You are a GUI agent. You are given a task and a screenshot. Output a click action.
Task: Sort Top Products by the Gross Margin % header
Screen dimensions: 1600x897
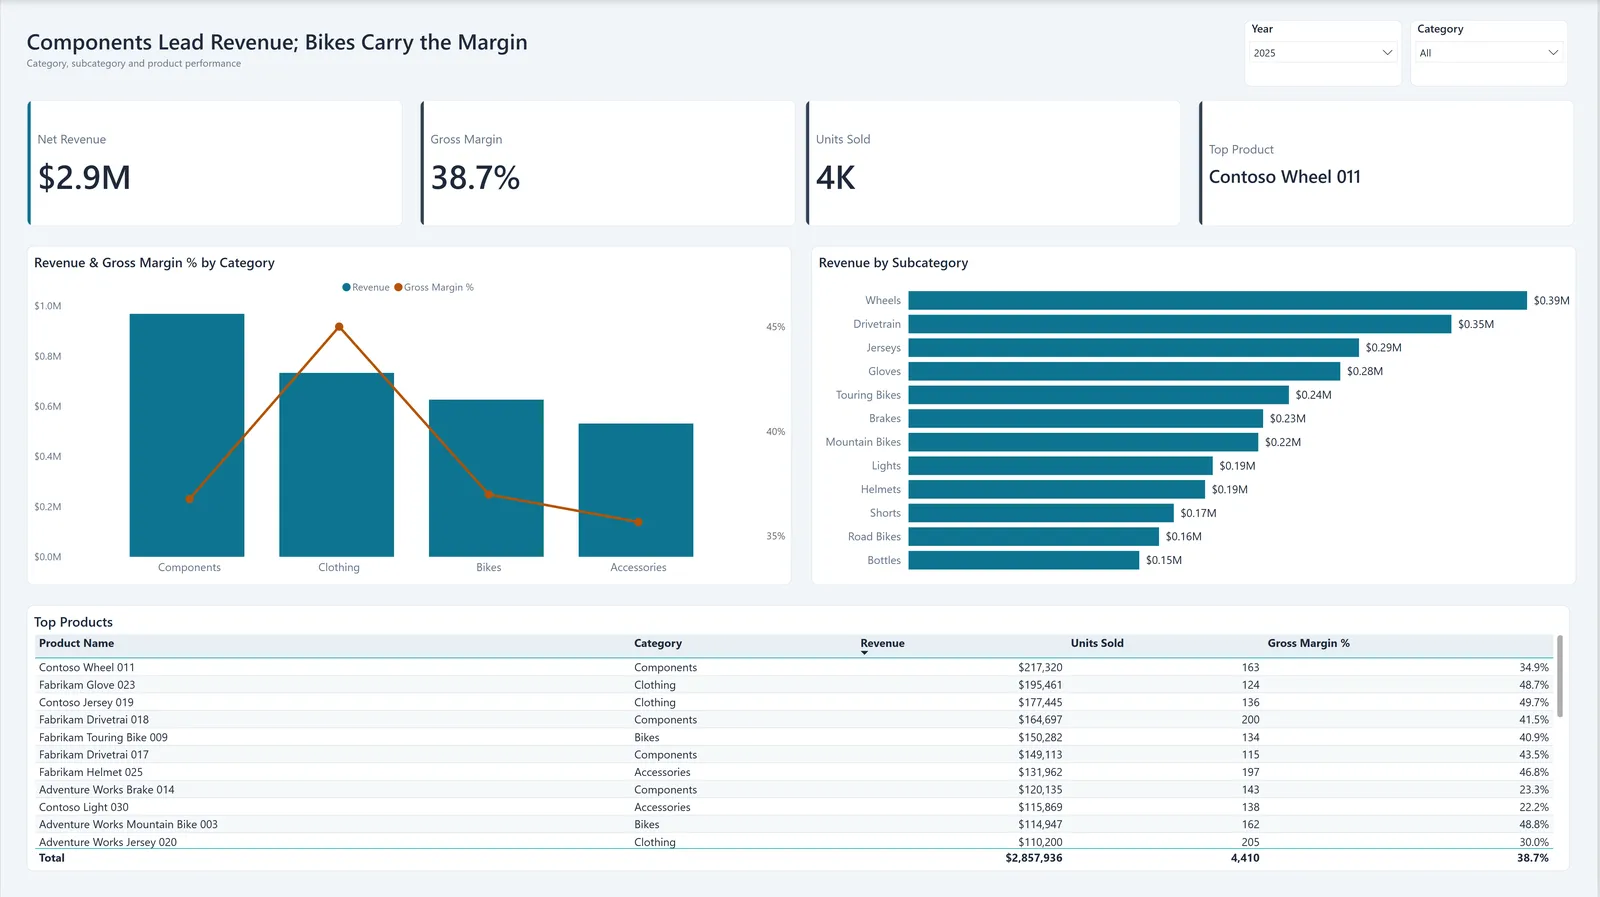coord(1308,644)
